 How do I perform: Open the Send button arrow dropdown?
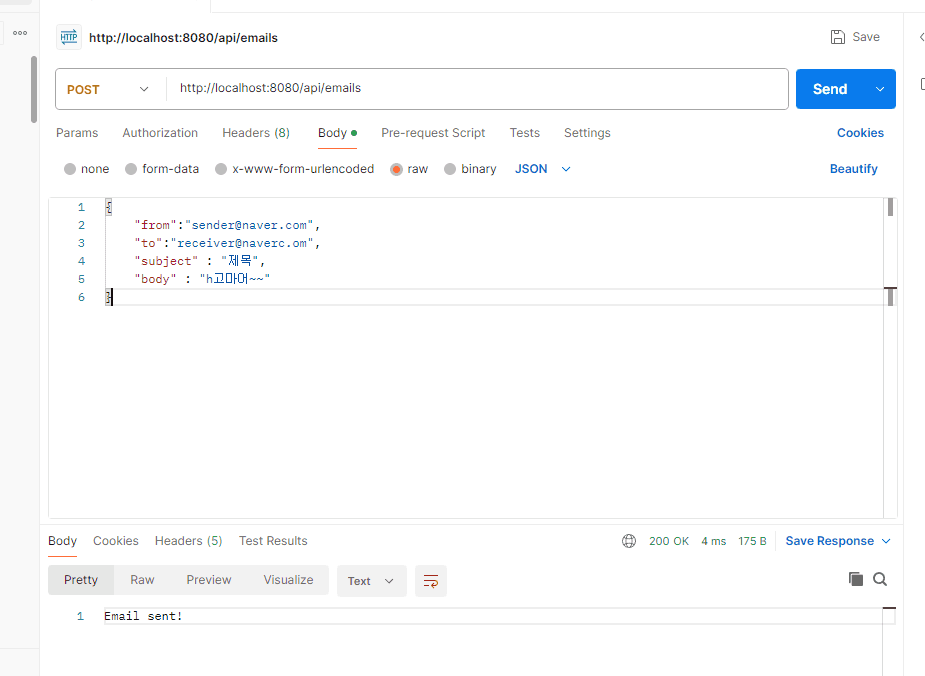(x=880, y=89)
